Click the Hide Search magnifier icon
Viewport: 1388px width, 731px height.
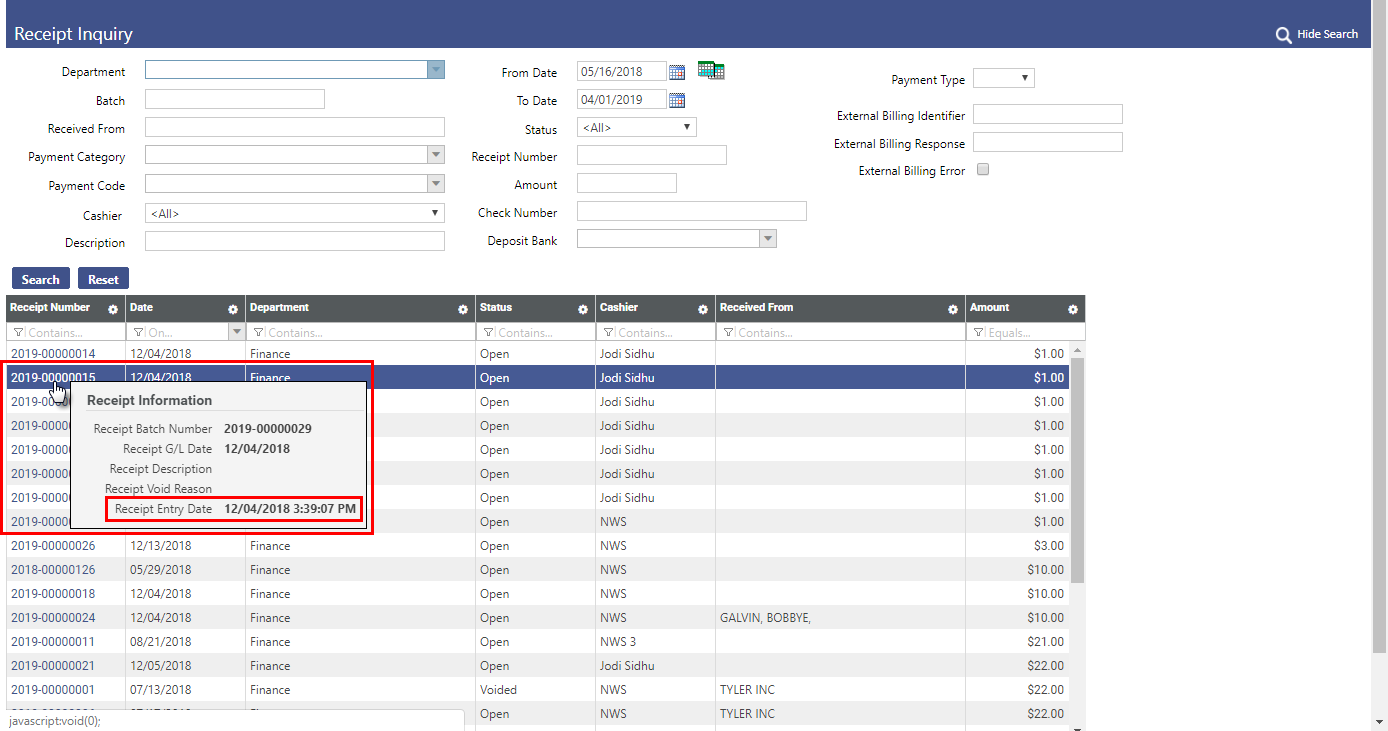(x=1284, y=35)
